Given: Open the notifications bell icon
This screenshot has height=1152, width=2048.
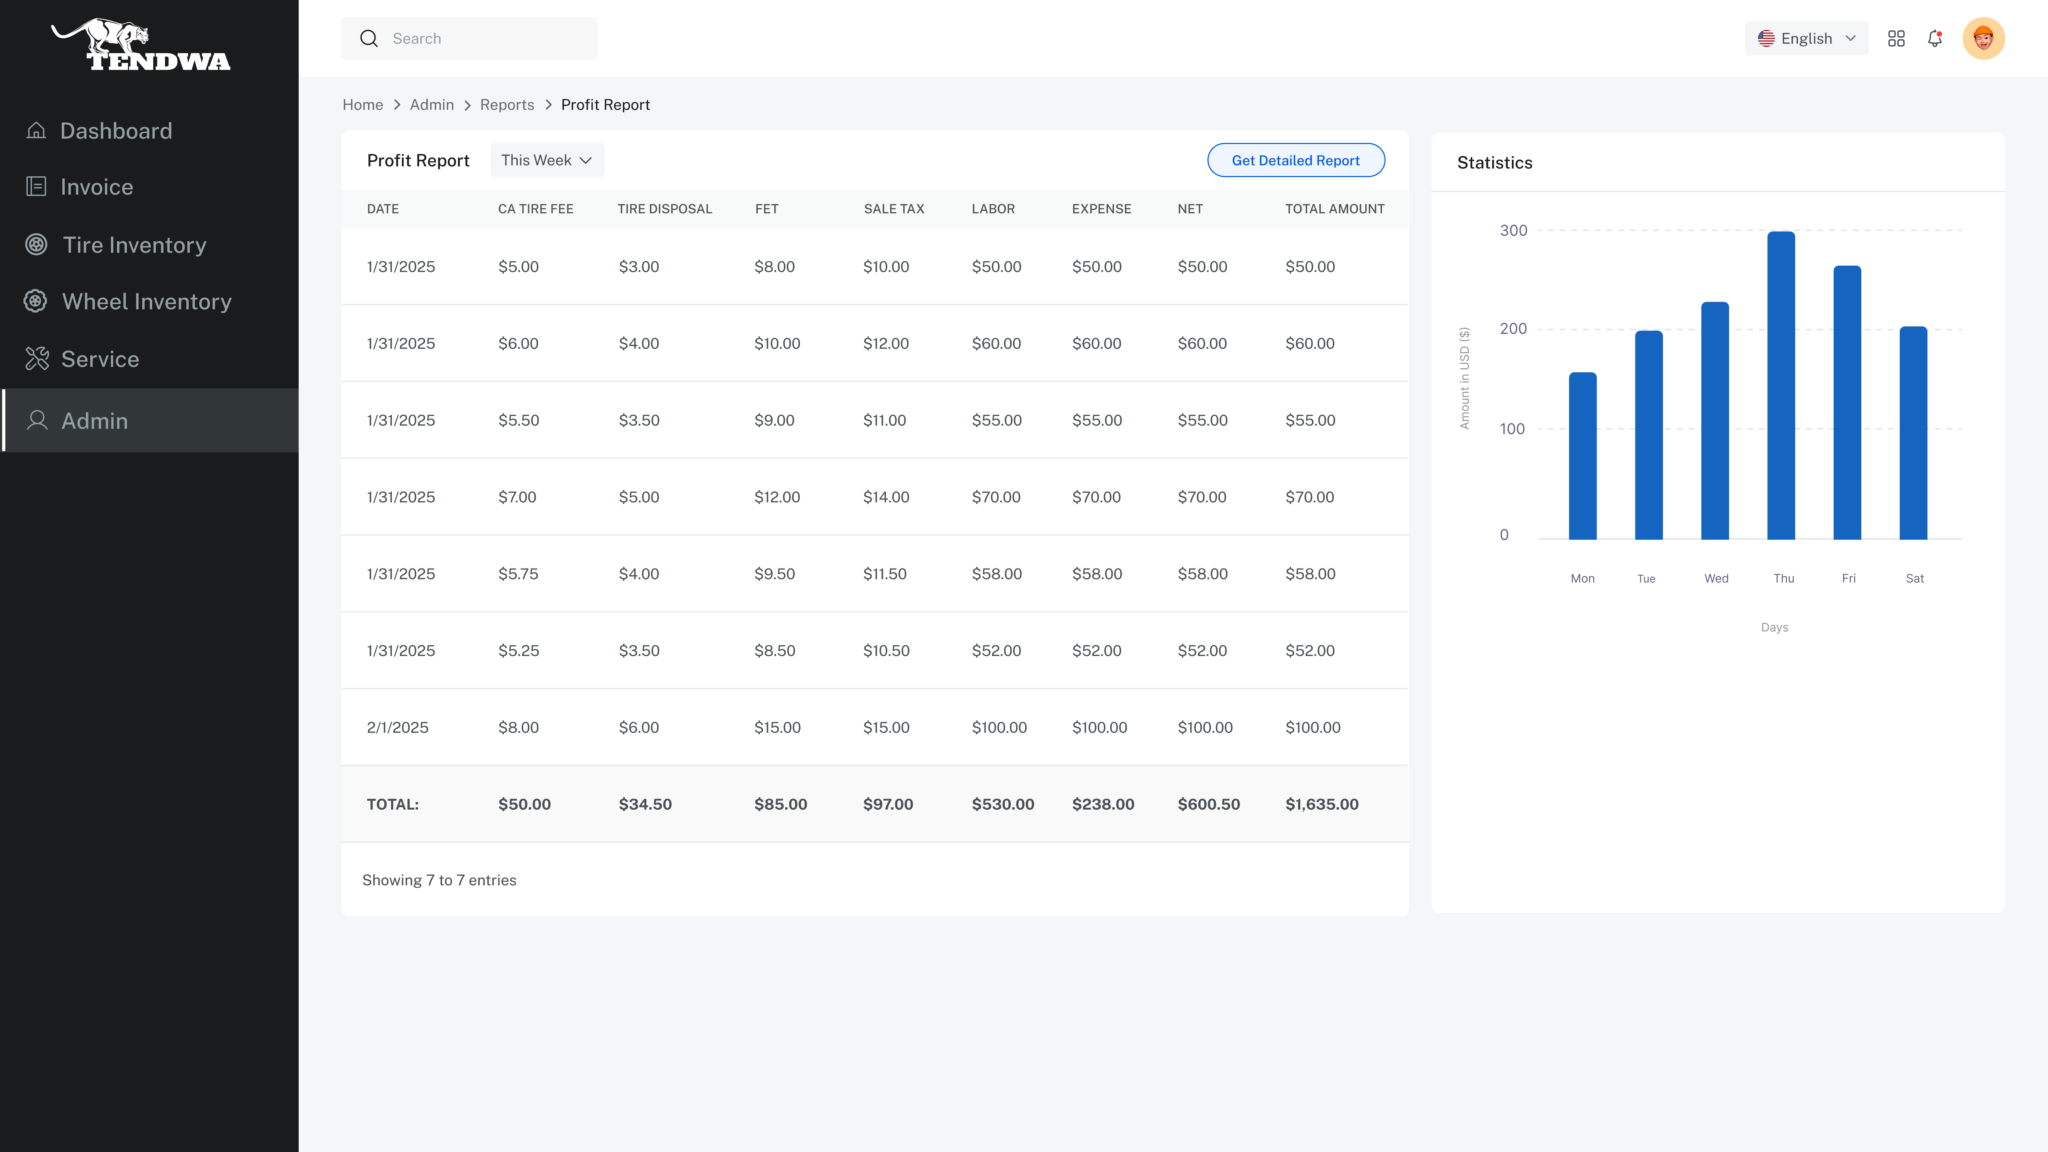Looking at the screenshot, I should tap(1935, 38).
